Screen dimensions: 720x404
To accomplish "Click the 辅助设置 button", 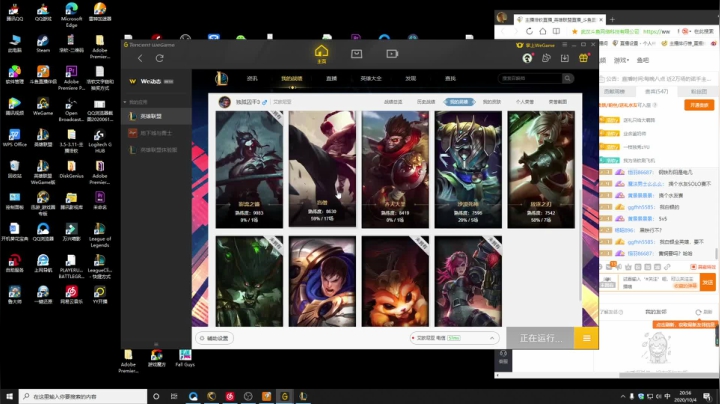I will (214, 338).
